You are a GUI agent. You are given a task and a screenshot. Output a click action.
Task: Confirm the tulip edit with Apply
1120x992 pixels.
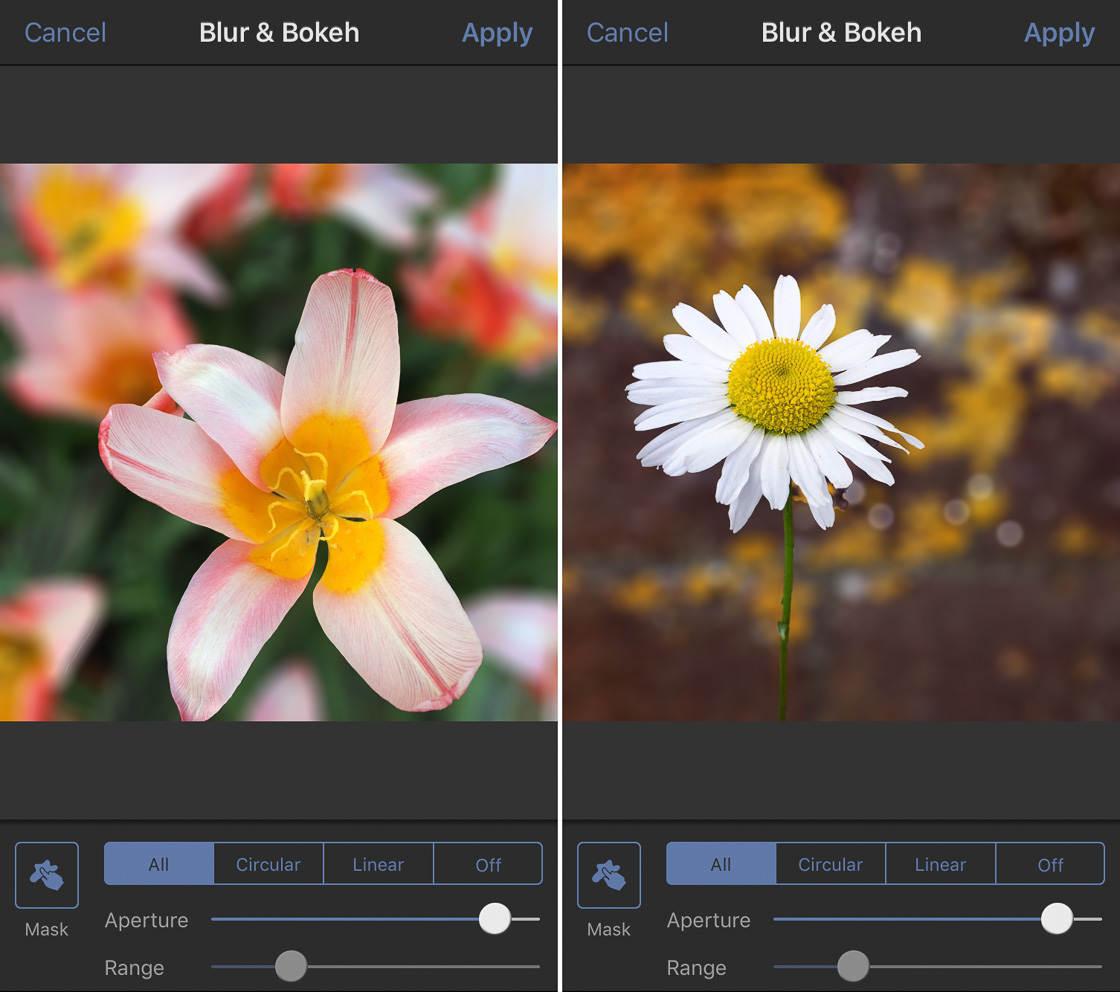[x=497, y=32]
